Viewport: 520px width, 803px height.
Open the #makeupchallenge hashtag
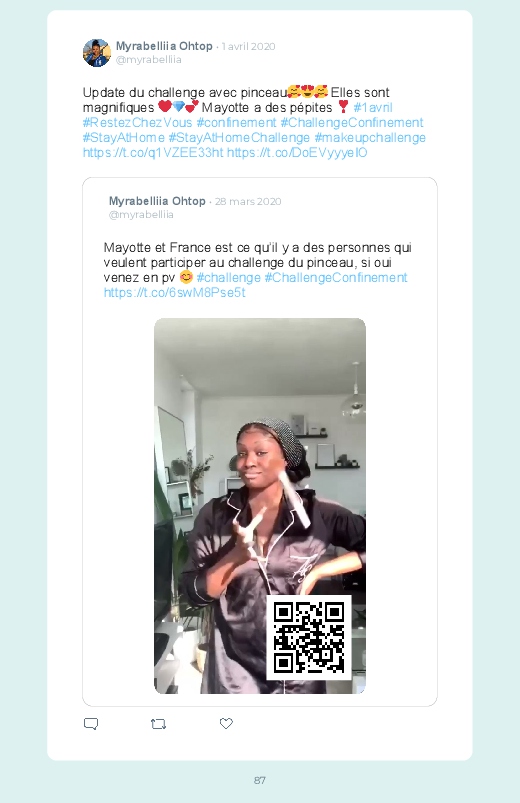[x=370, y=138]
